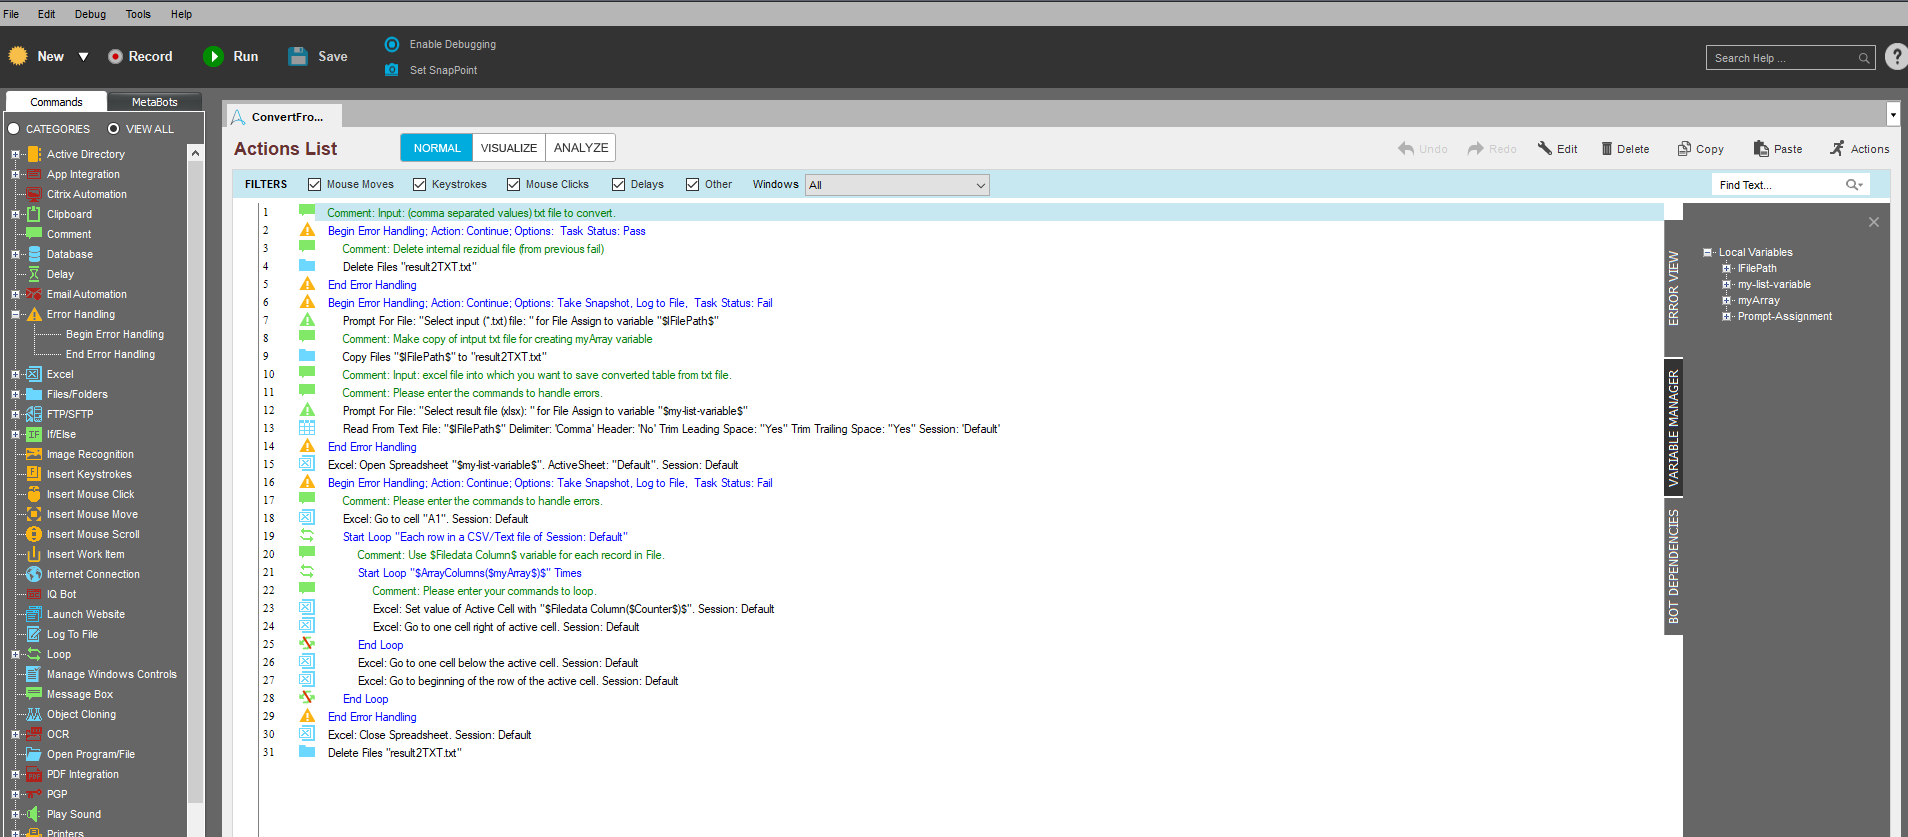This screenshot has width=1908, height=837.
Task: Run the bot with Run icon
Action: (x=213, y=57)
